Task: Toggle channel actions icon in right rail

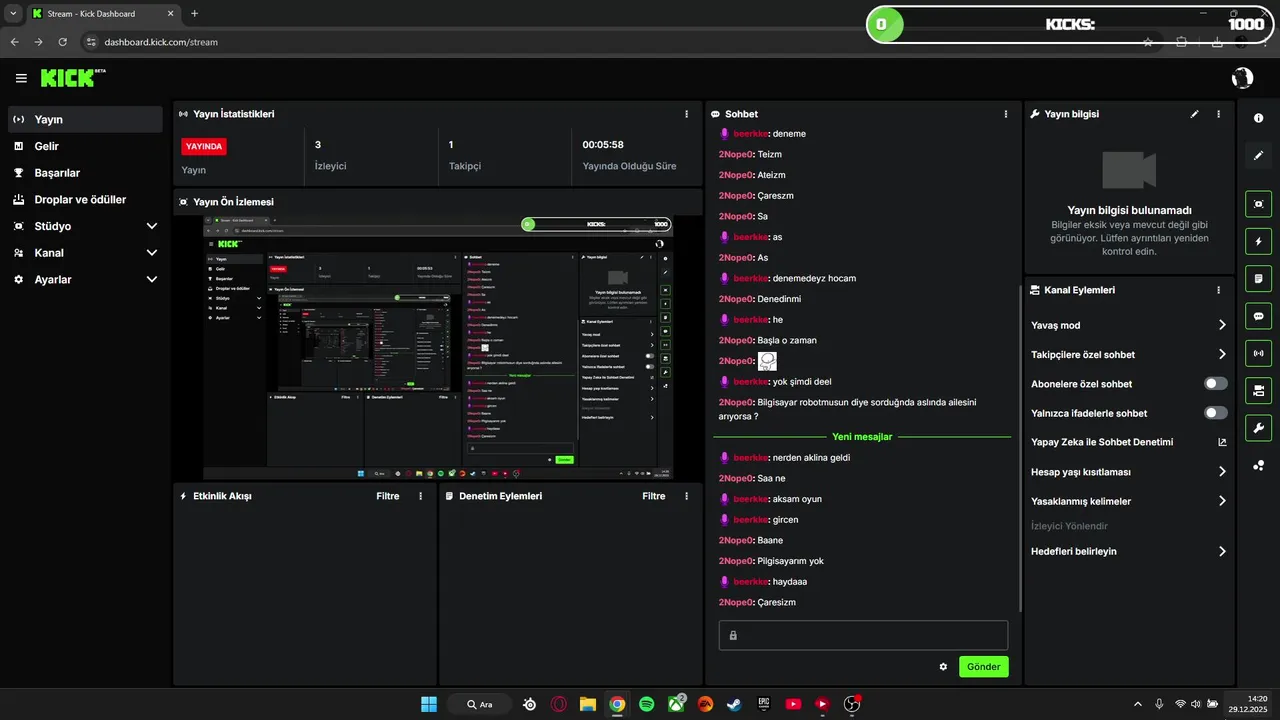Action: (x=1258, y=390)
